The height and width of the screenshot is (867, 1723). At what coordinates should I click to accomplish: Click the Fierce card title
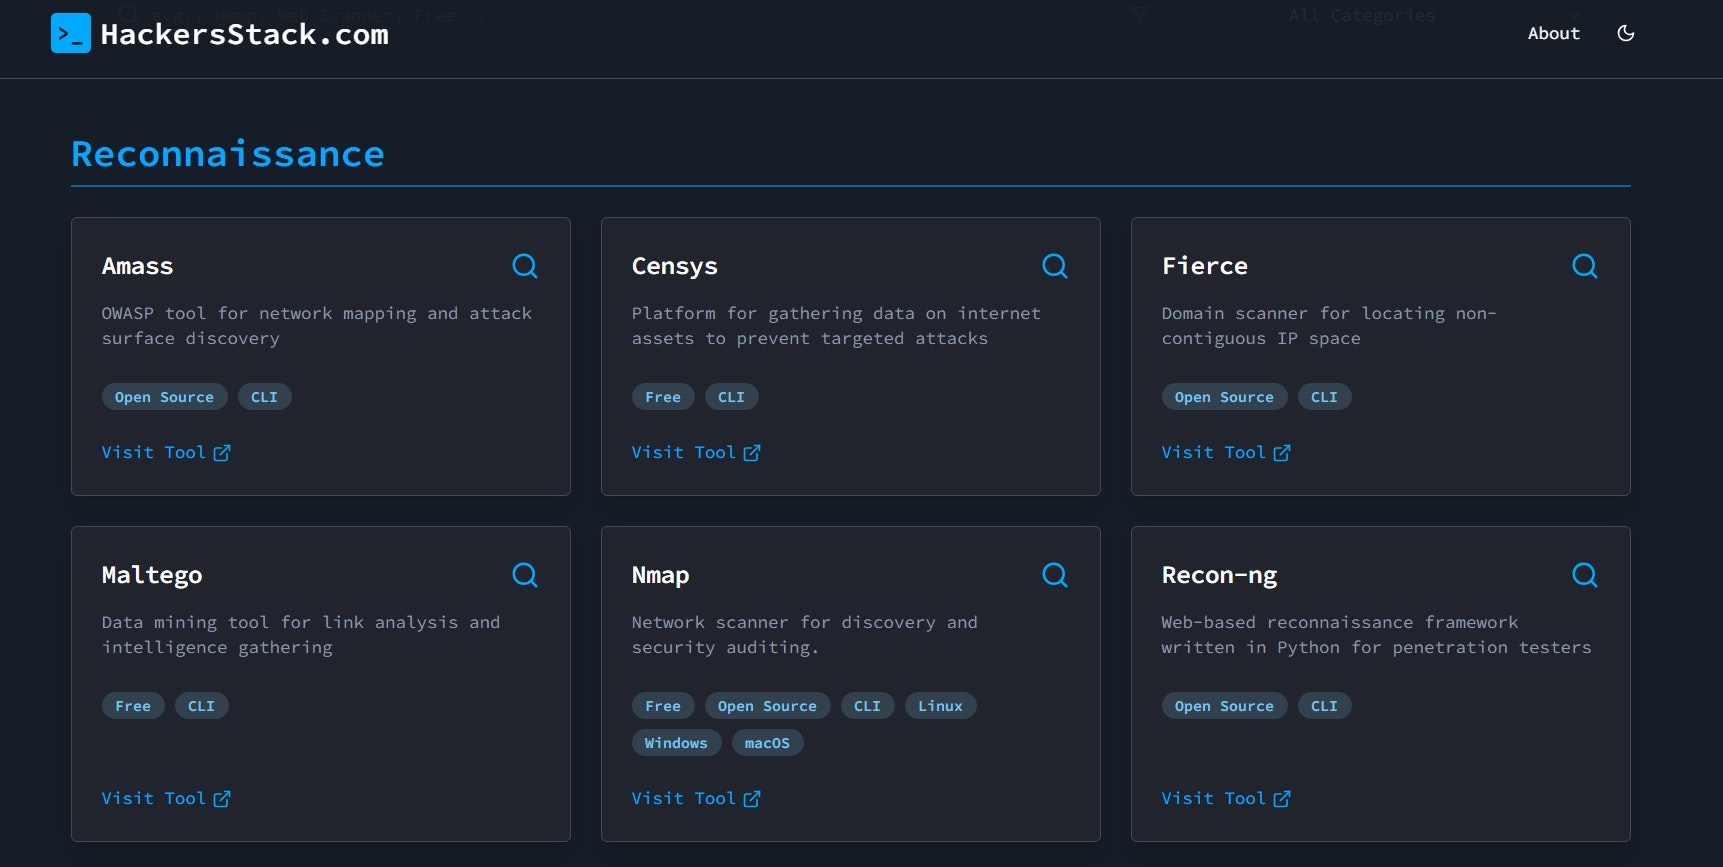(x=1205, y=266)
